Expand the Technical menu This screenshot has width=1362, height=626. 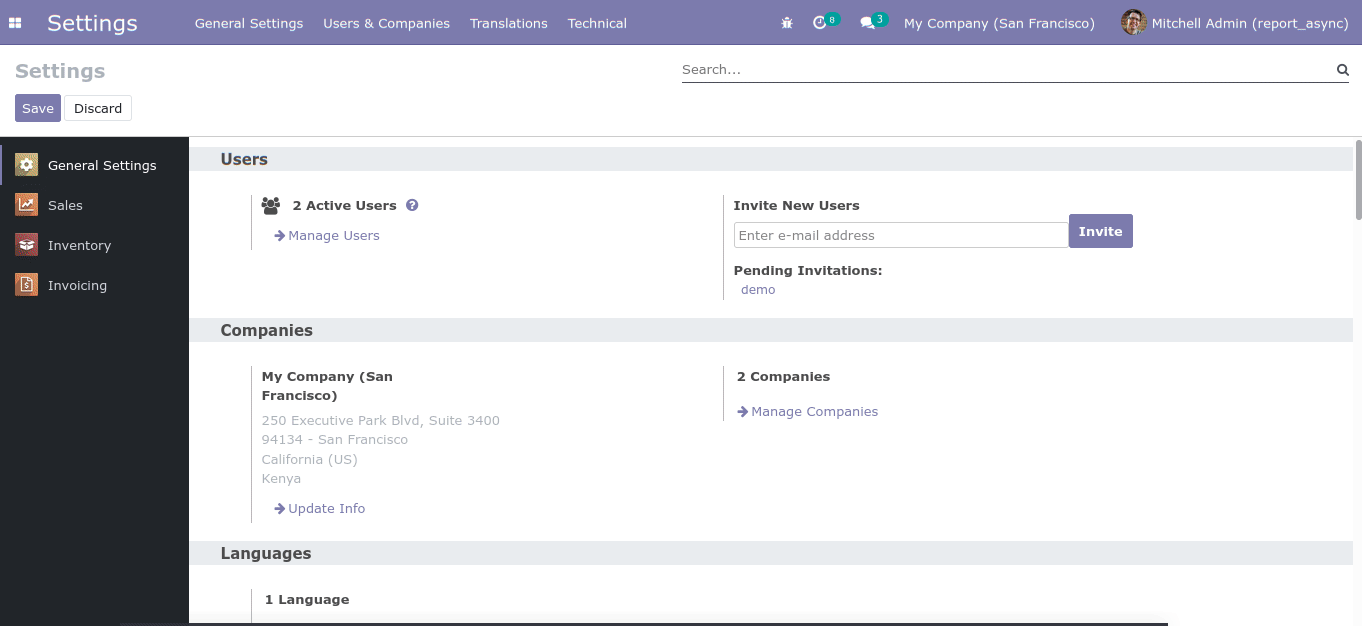tap(597, 23)
